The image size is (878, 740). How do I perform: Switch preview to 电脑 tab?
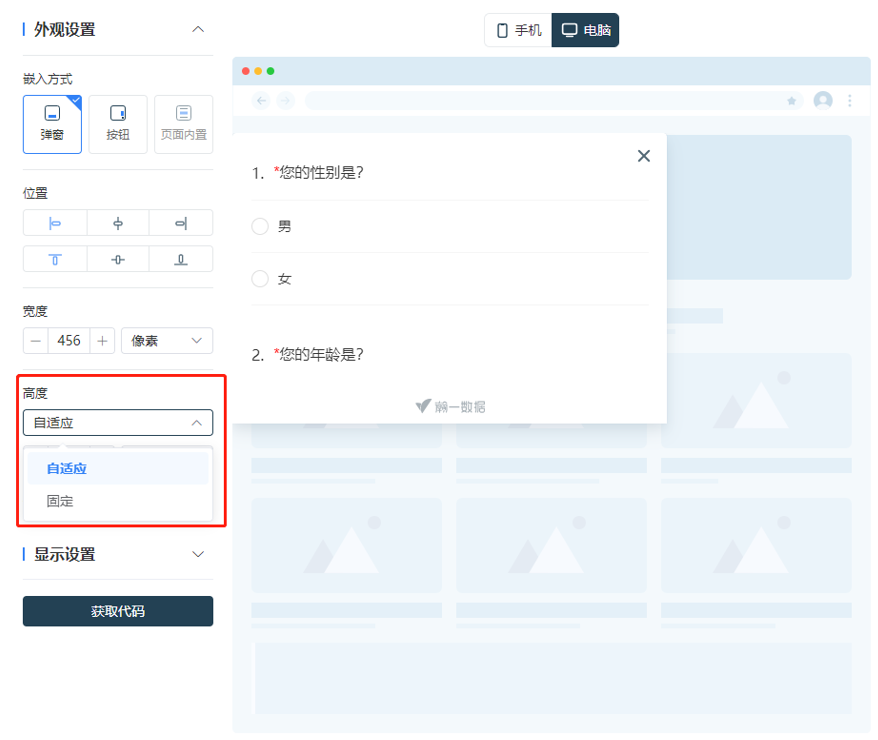pyautogui.click(x=585, y=30)
